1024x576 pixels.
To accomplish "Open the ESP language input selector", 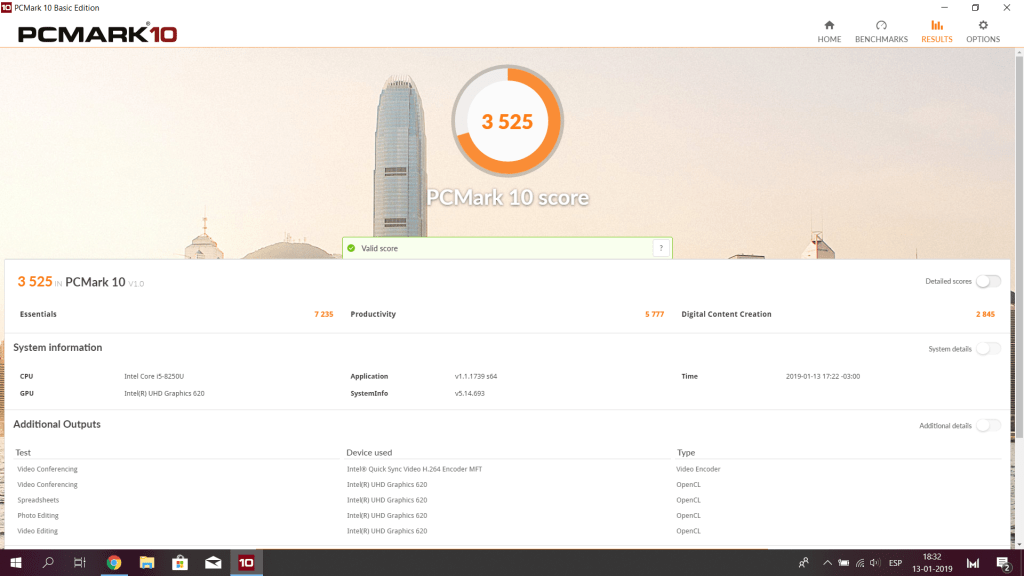I will click(896, 563).
